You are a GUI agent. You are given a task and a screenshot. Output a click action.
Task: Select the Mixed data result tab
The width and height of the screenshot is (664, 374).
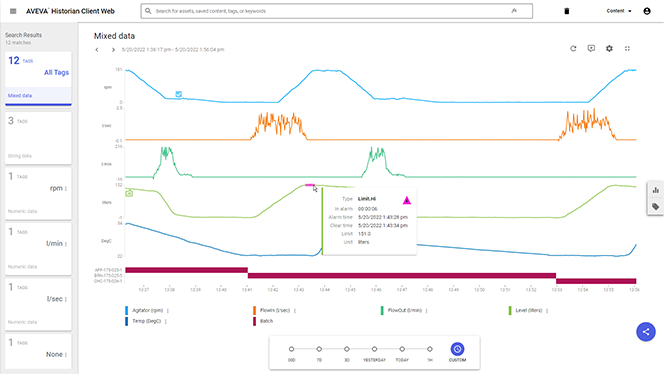click(x=38, y=96)
